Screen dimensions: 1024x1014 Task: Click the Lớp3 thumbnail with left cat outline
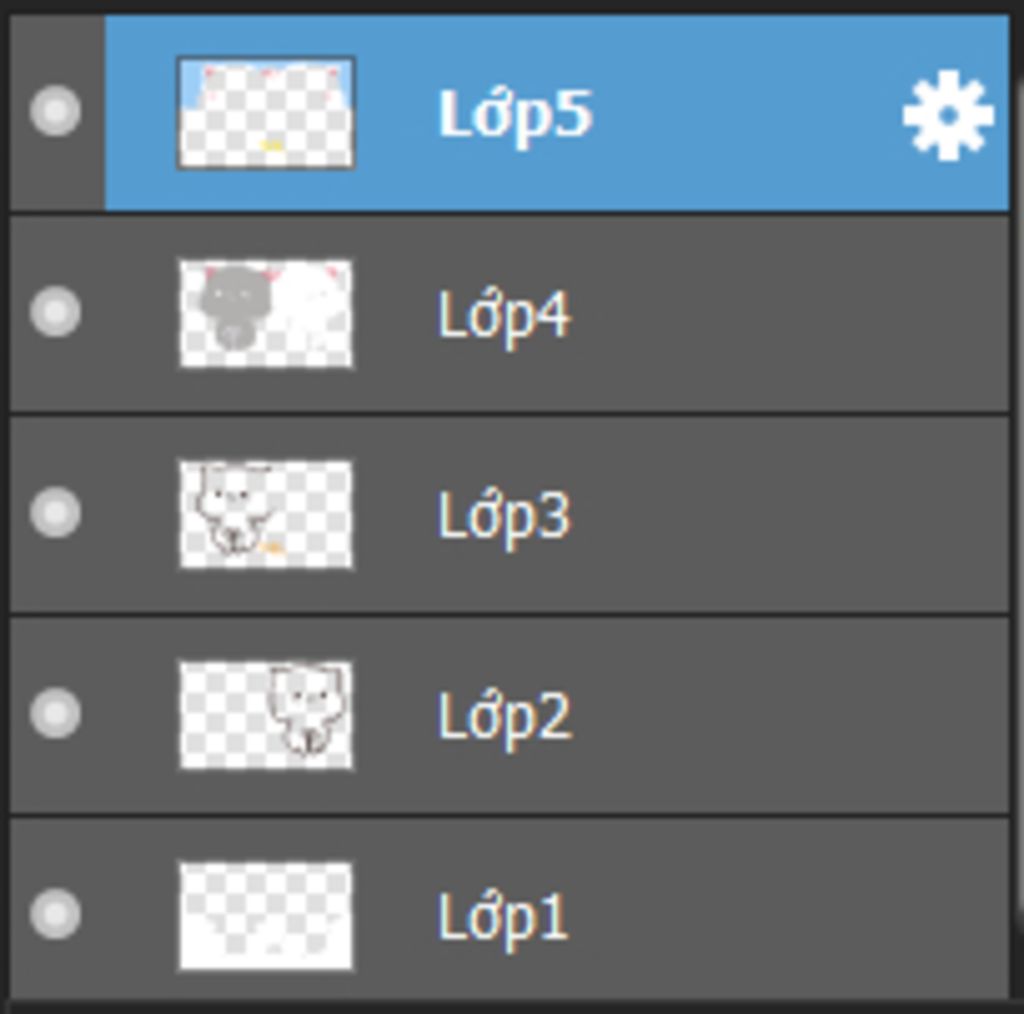266,515
